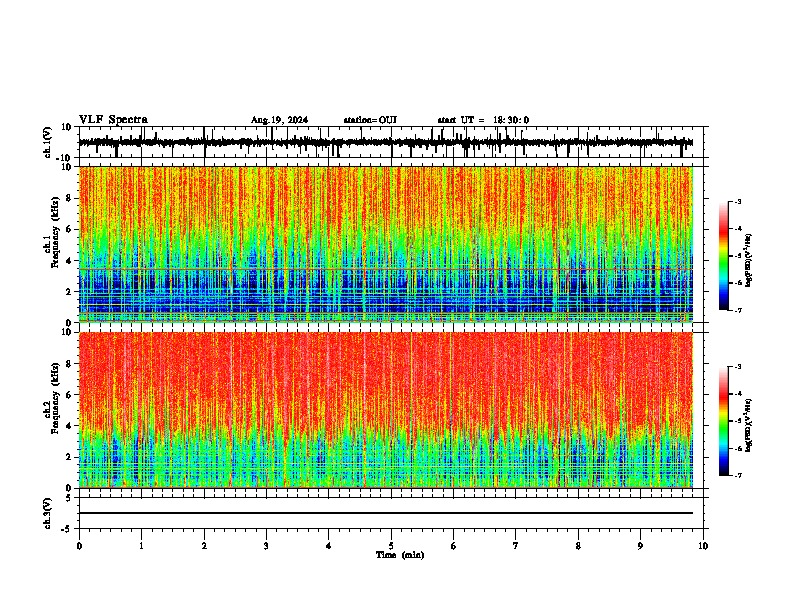Click the "ch.1(V)" waveform axis label
Screen dimensions: 792x612
point(48,142)
